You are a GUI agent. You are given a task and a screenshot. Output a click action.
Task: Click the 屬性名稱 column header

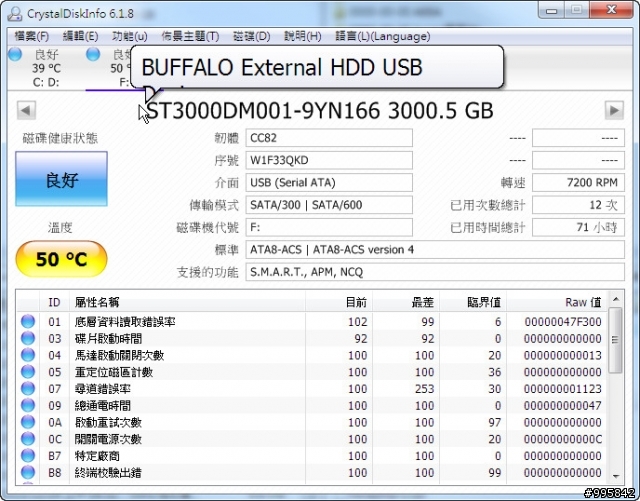click(187, 302)
